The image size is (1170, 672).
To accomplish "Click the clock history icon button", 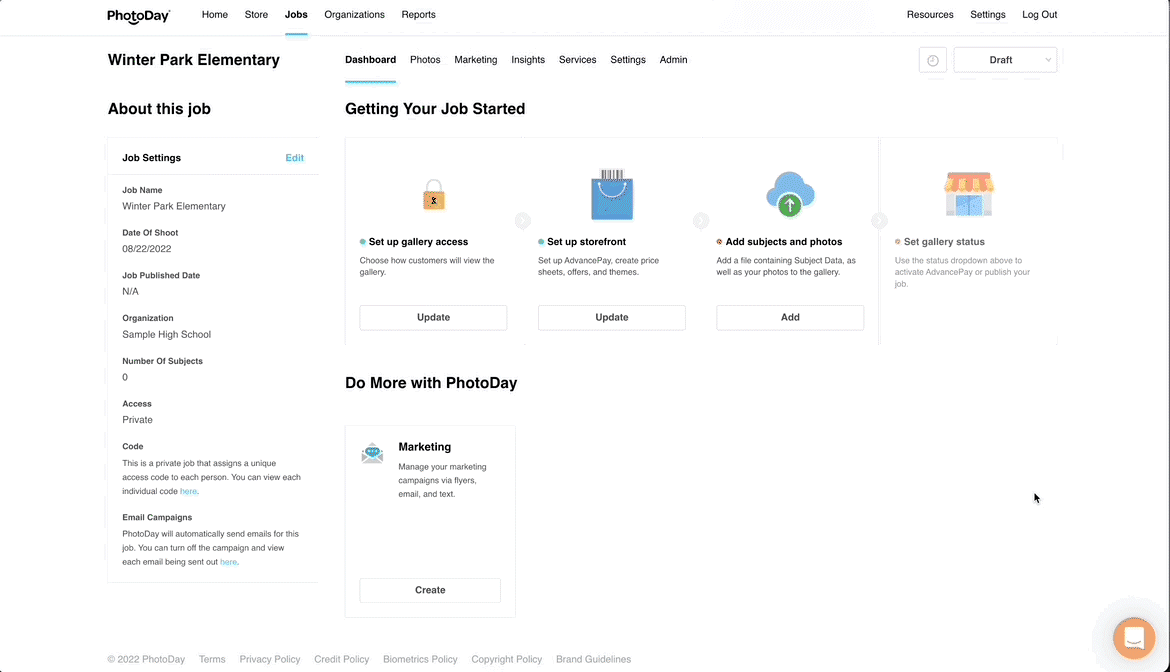I will (932, 60).
